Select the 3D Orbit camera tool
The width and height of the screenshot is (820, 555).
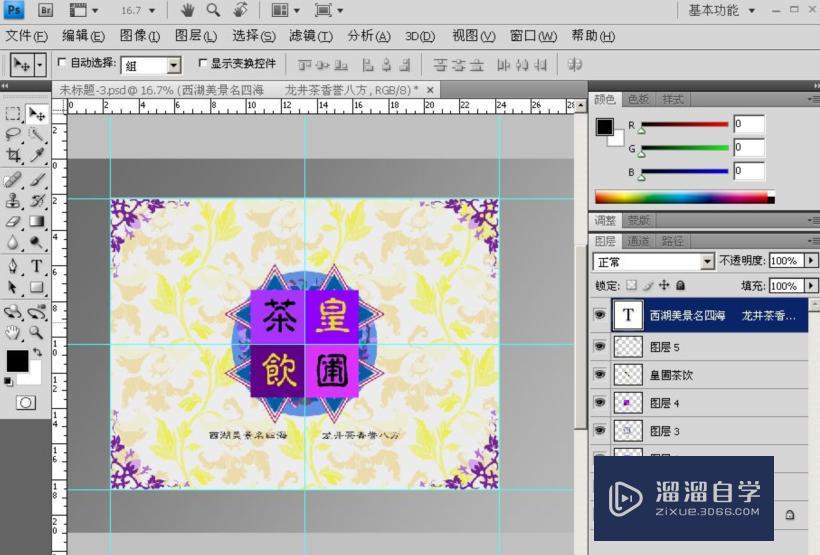click(x=37, y=312)
